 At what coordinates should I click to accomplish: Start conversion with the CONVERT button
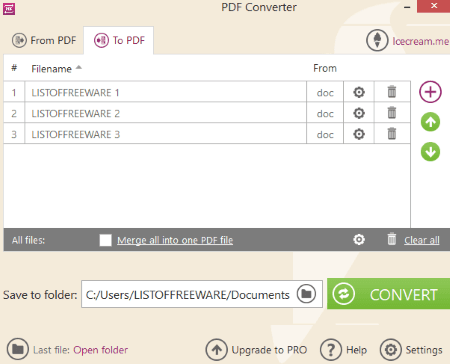(x=388, y=294)
